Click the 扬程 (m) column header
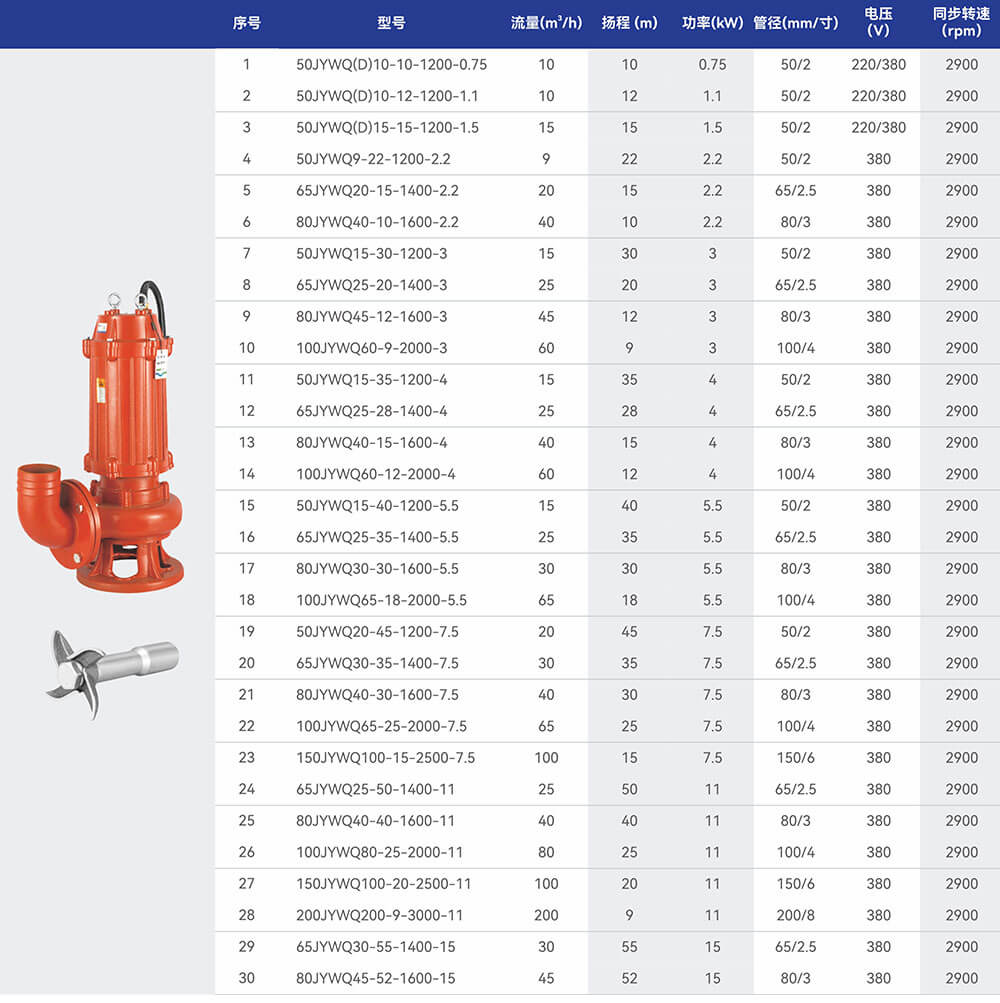Image resolution: width=1000 pixels, height=1003 pixels. point(630,24)
